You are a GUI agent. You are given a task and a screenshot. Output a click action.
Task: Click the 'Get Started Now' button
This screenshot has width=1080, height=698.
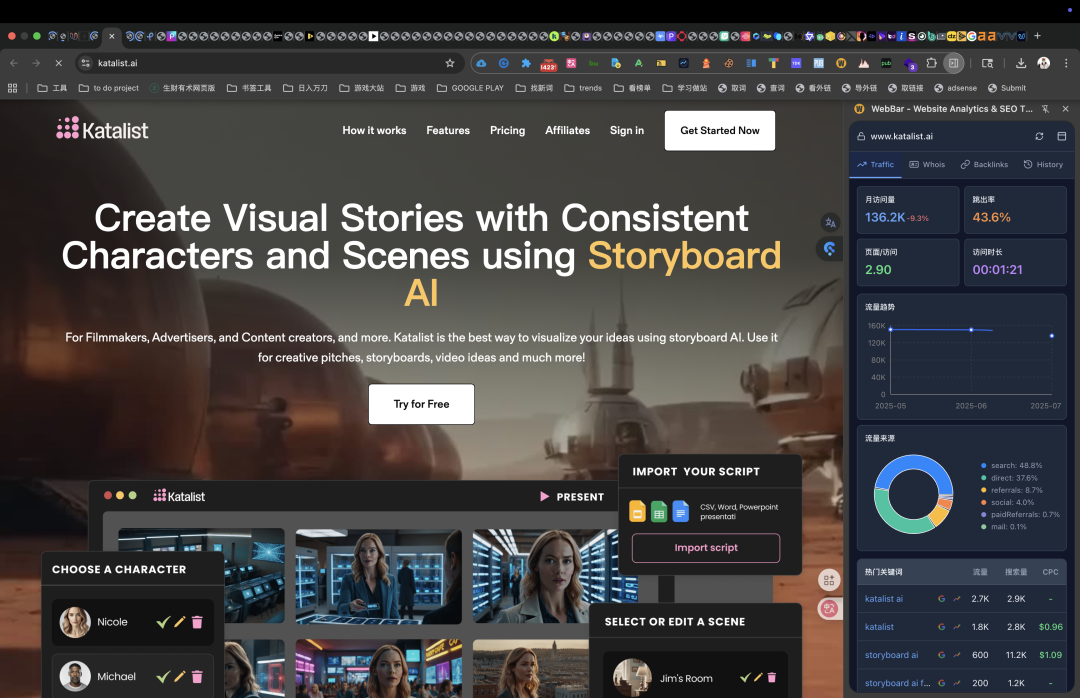(x=720, y=130)
